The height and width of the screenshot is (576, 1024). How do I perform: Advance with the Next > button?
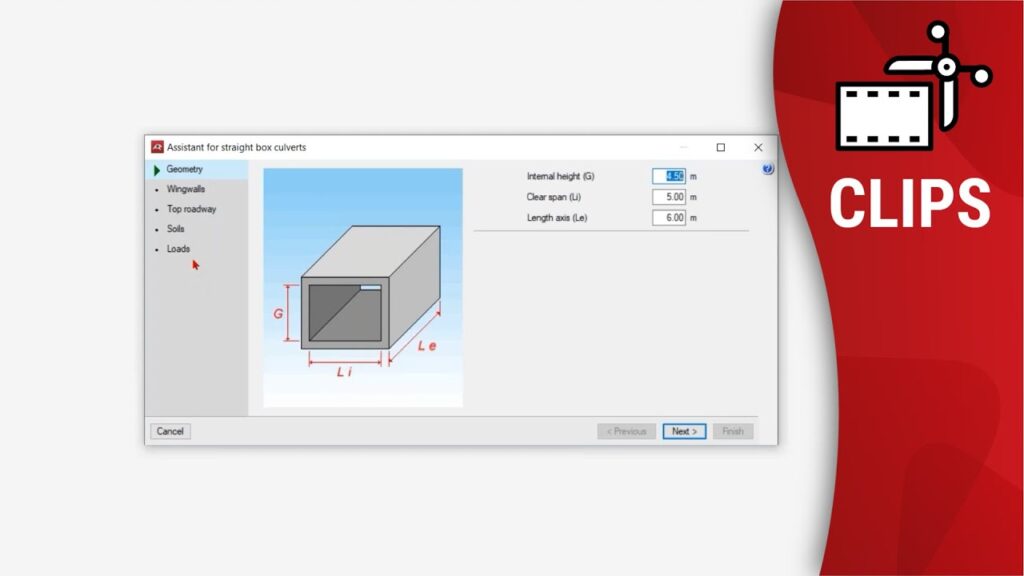point(685,431)
